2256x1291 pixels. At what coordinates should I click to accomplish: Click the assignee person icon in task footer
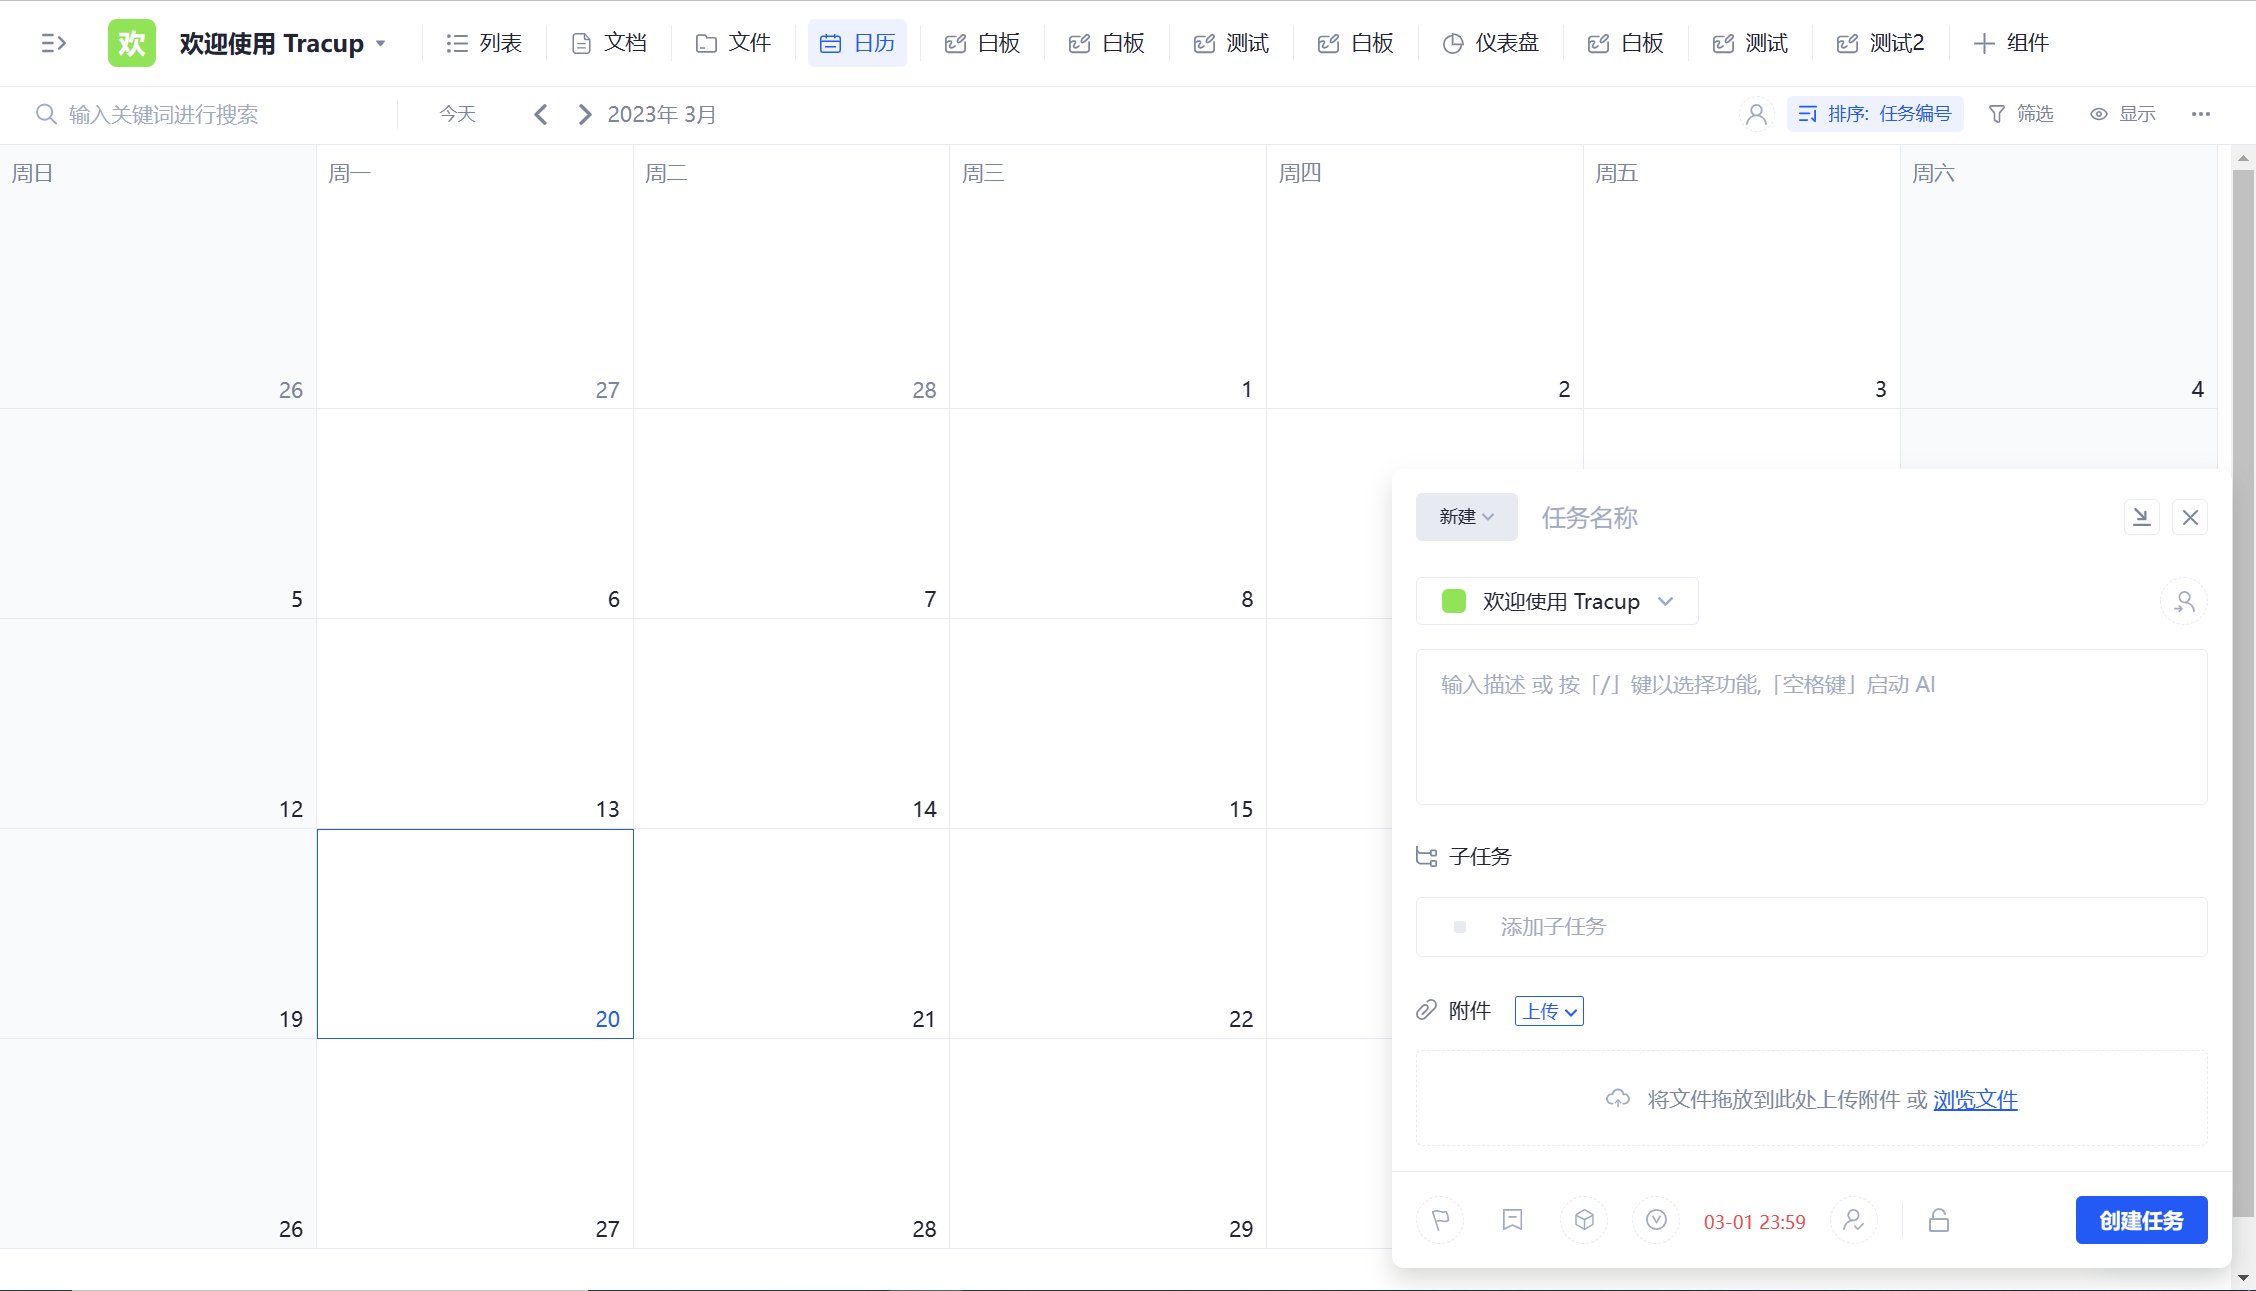point(1853,1220)
